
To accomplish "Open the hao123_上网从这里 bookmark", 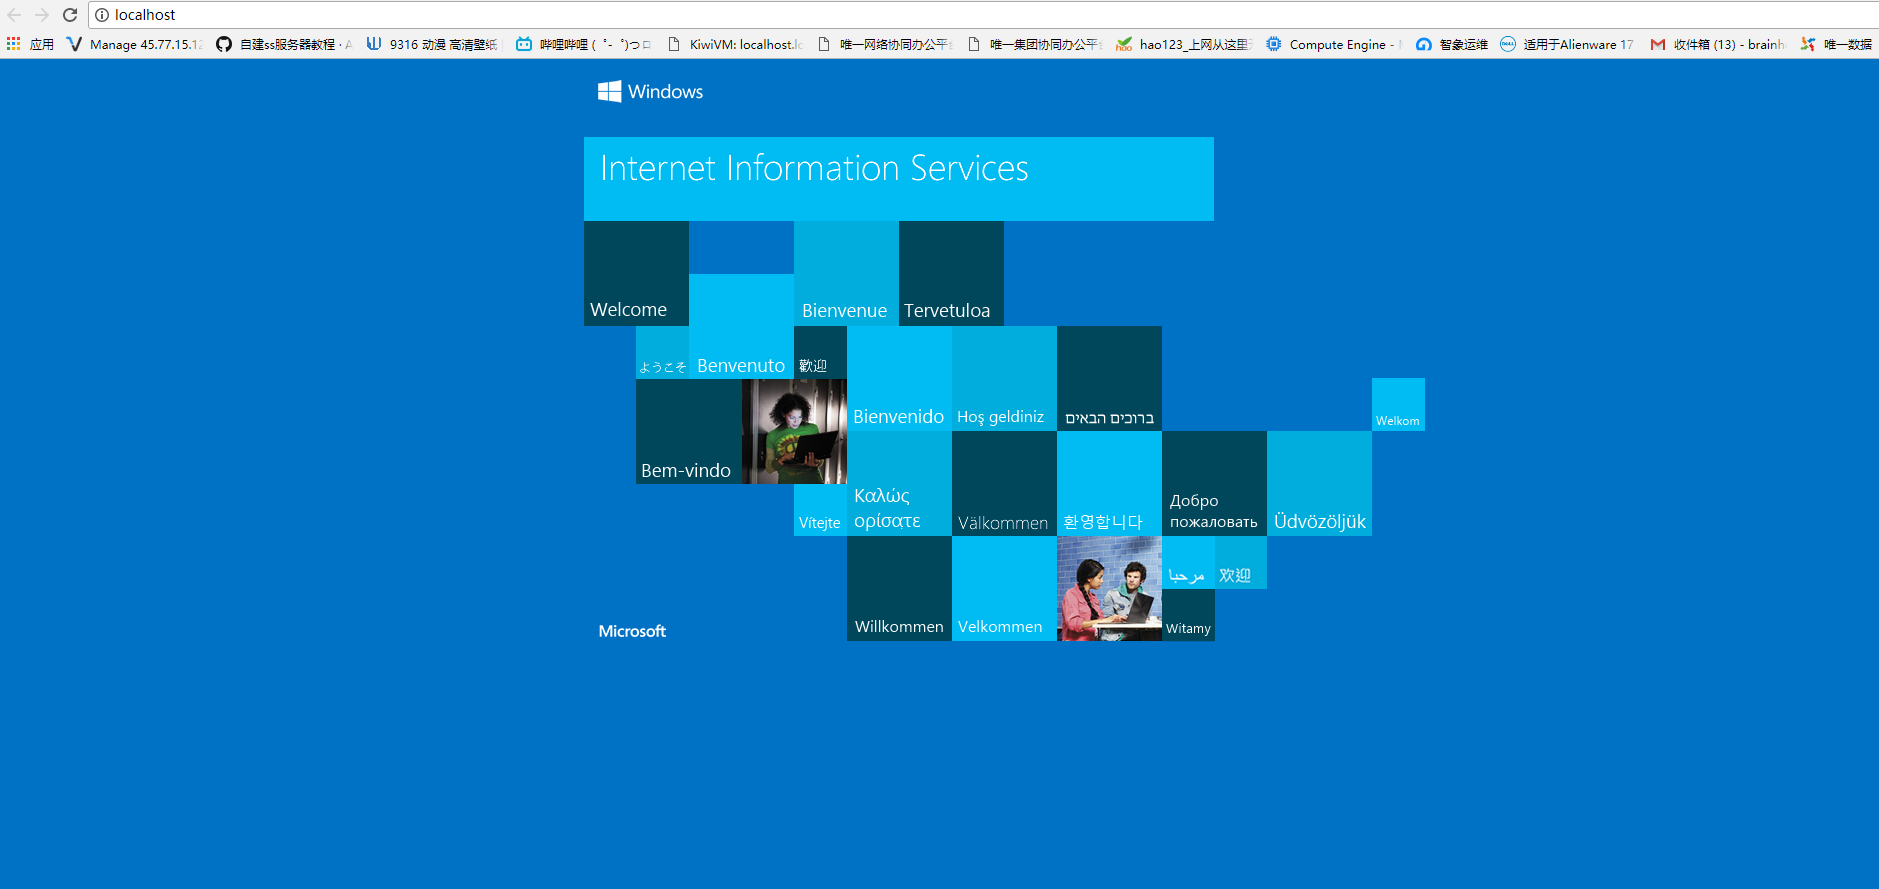I will [1184, 44].
